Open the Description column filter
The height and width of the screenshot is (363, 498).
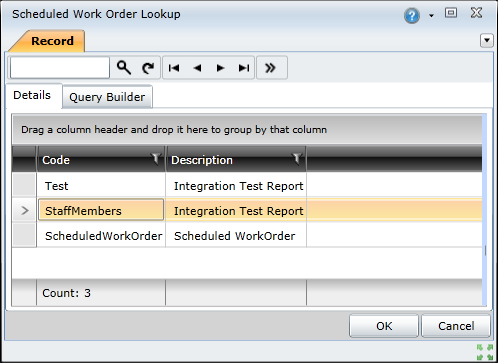[297, 159]
